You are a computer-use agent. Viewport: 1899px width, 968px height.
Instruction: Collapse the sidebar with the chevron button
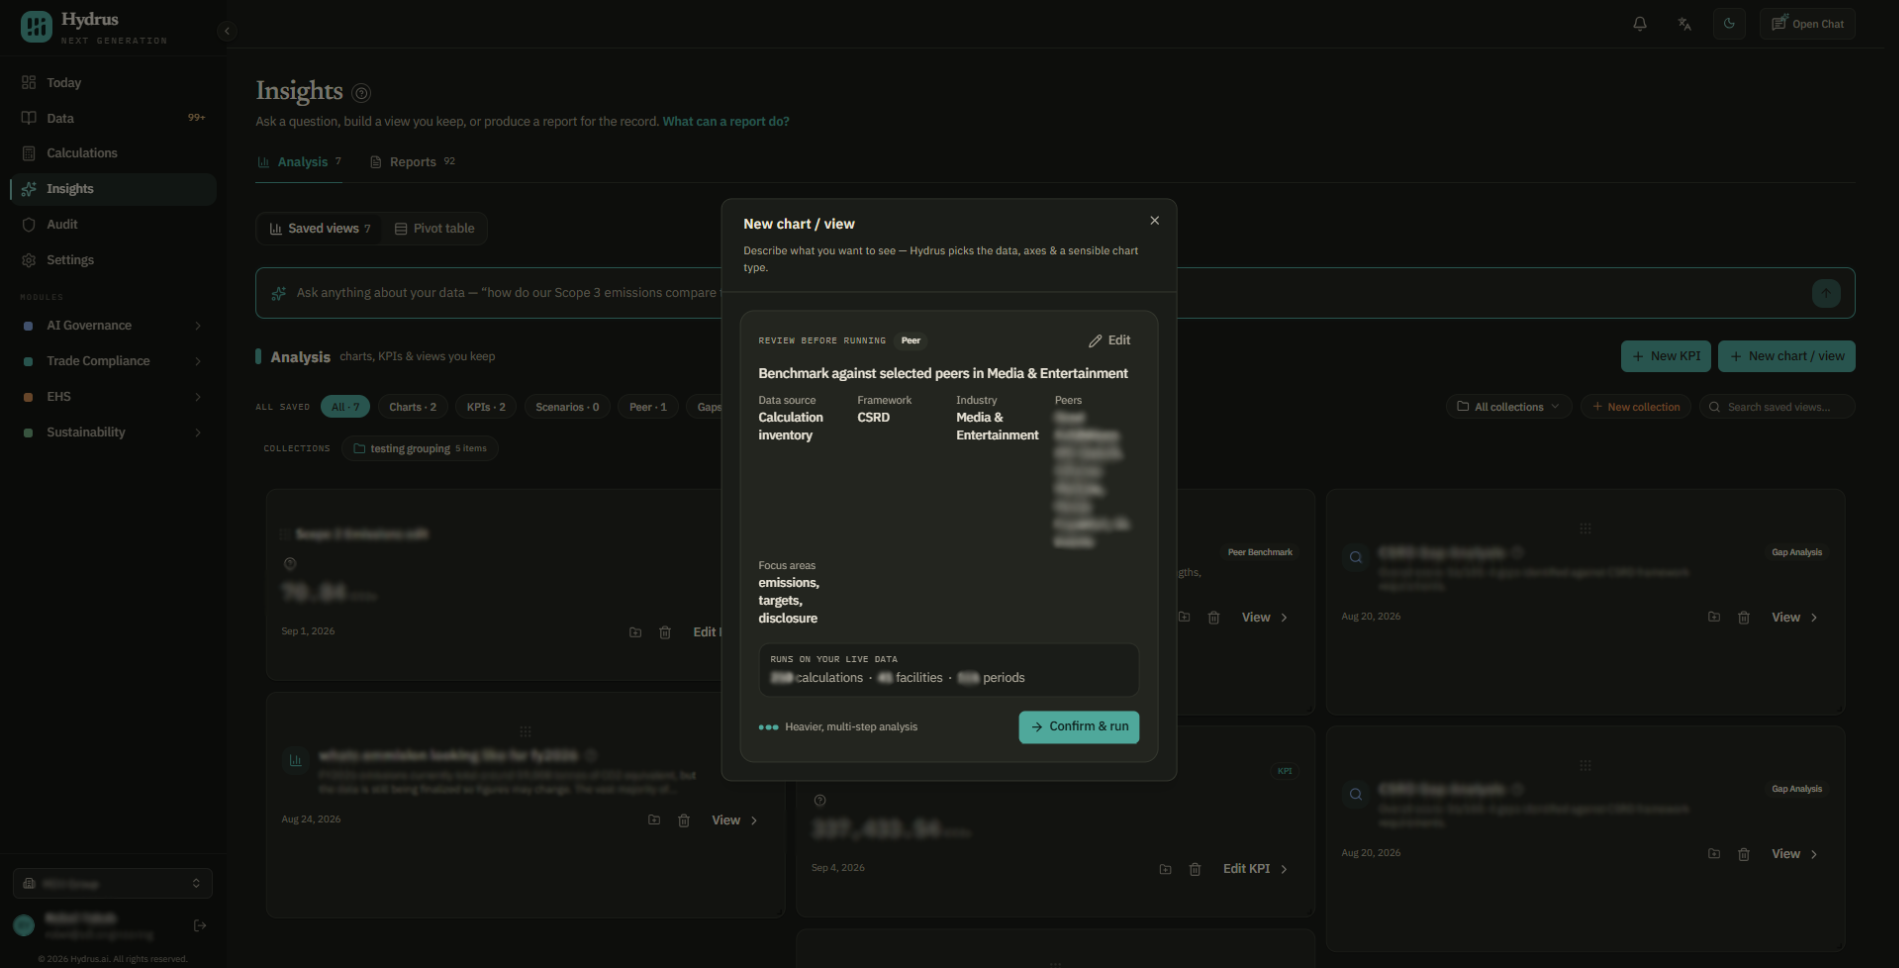pos(227,31)
